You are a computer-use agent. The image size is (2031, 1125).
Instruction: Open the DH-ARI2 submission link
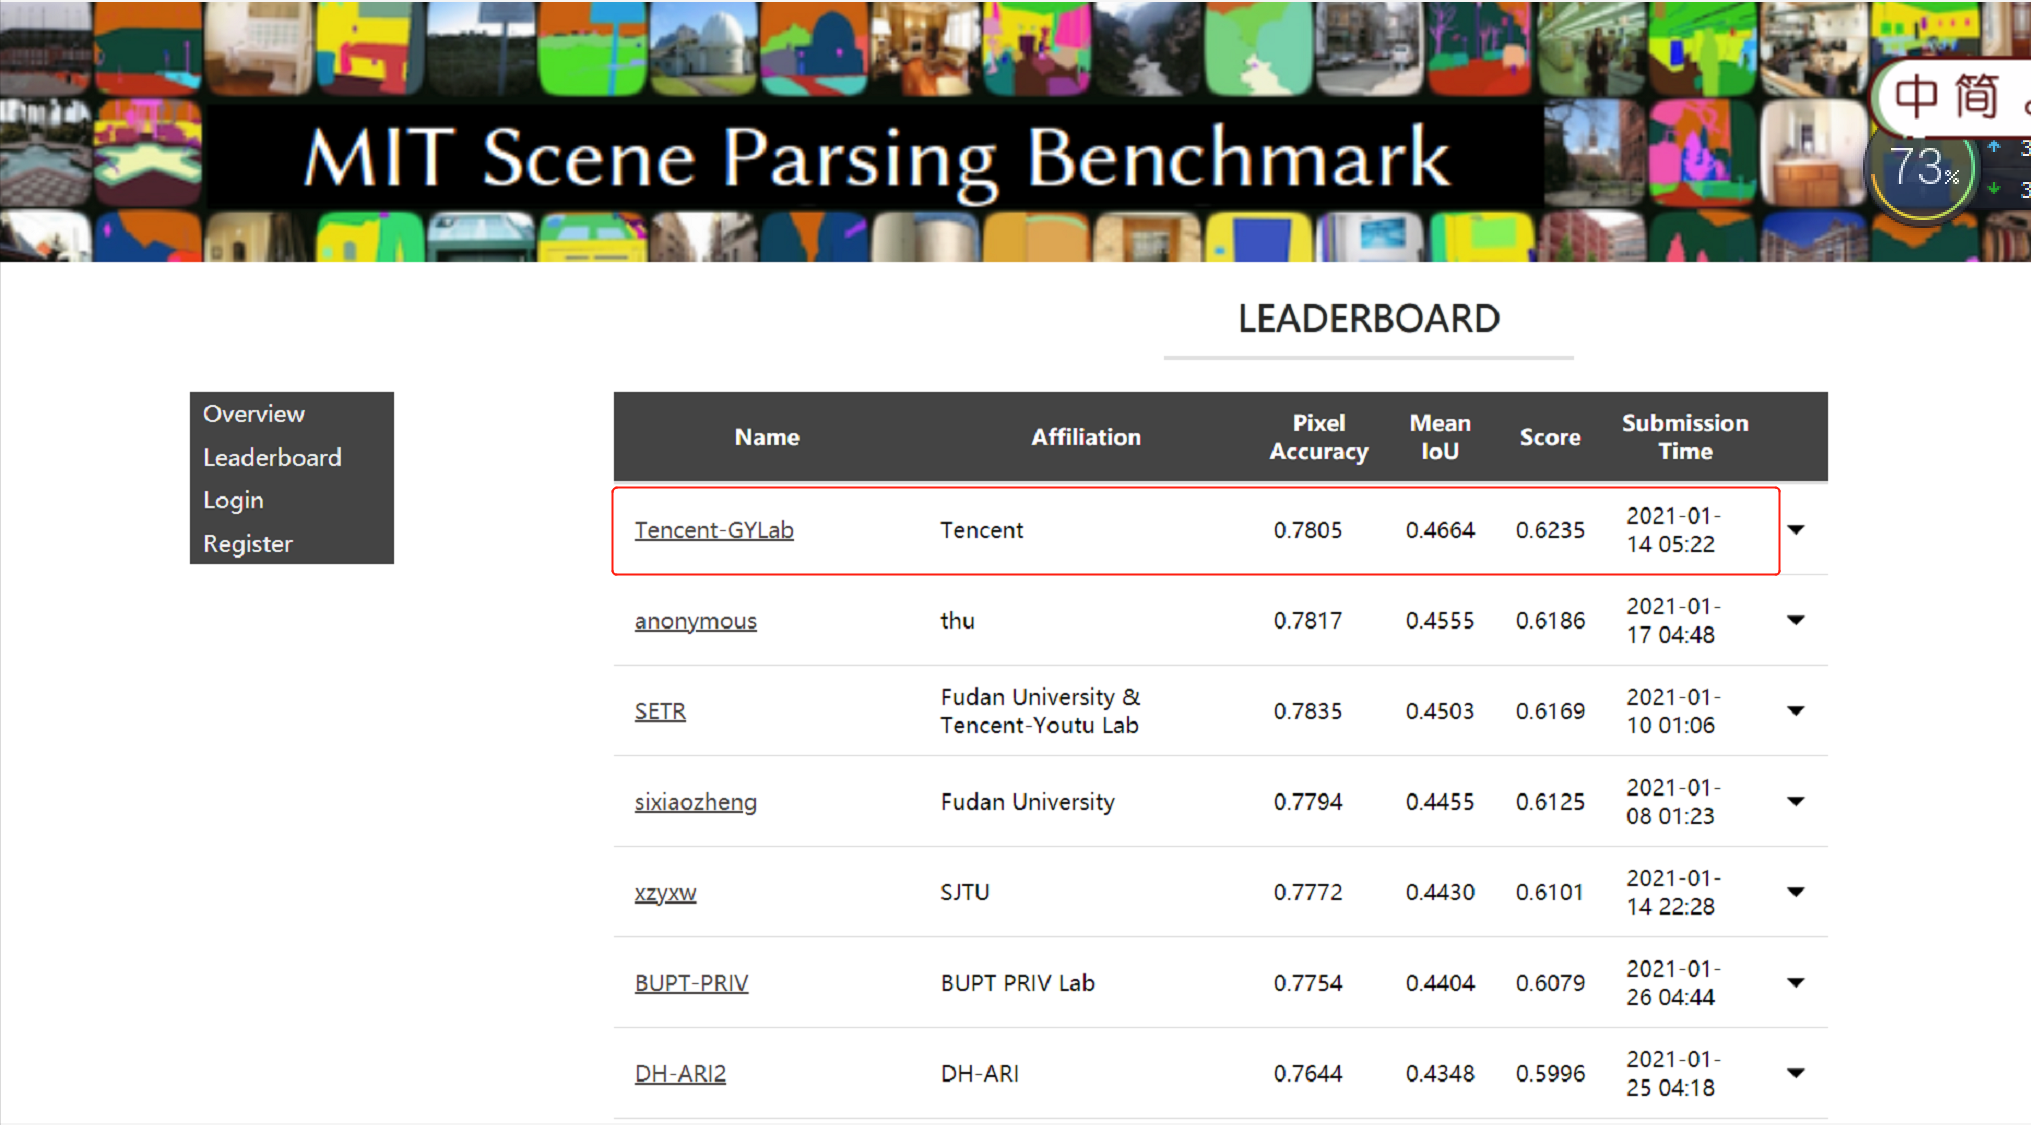[x=680, y=1074]
